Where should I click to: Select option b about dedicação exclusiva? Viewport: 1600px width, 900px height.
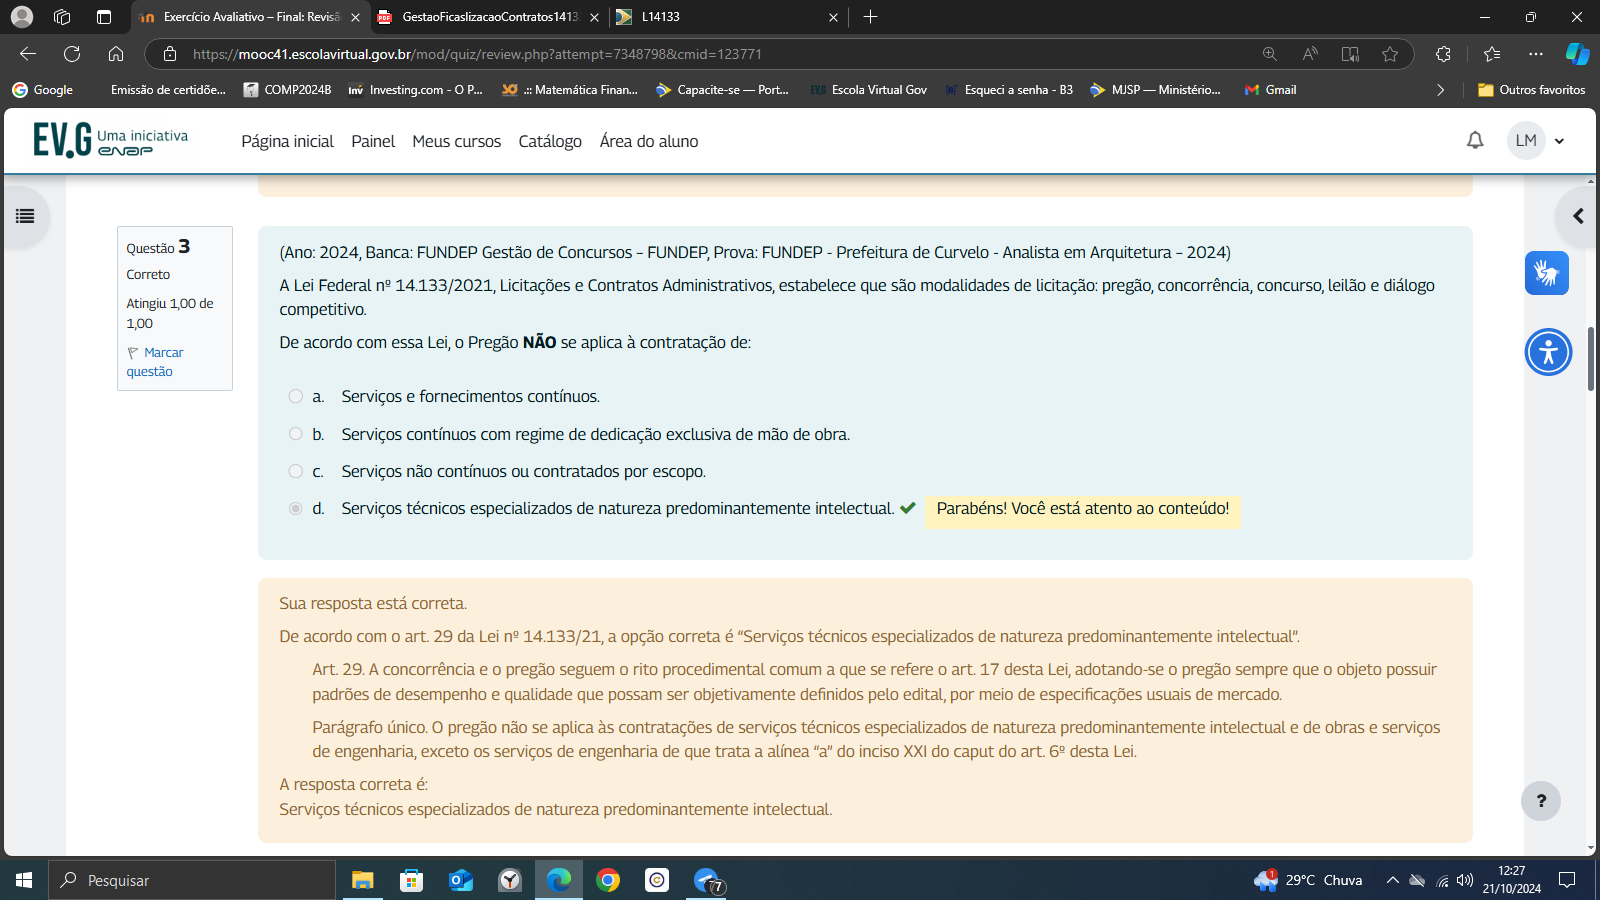(296, 434)
